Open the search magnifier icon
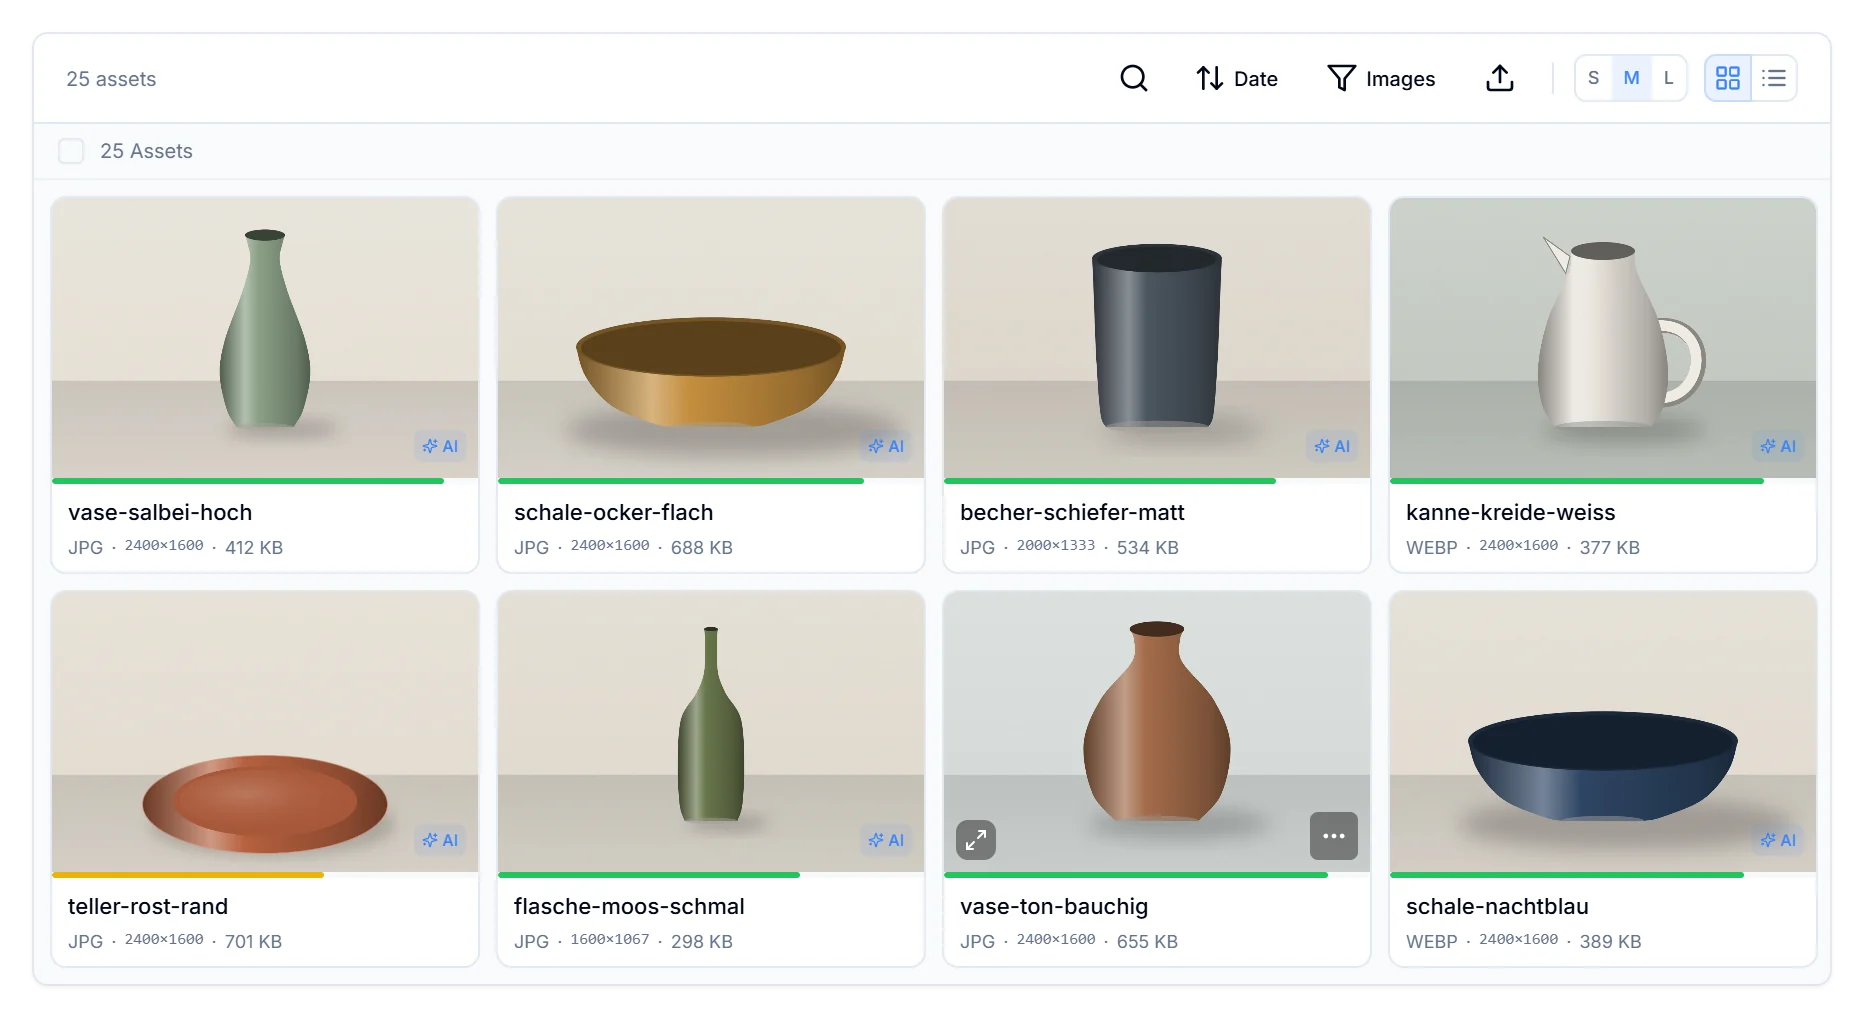Image resolution: width=1864 pixels, height=1018 pixels. pyautogui.click(x=1133, y=78)
